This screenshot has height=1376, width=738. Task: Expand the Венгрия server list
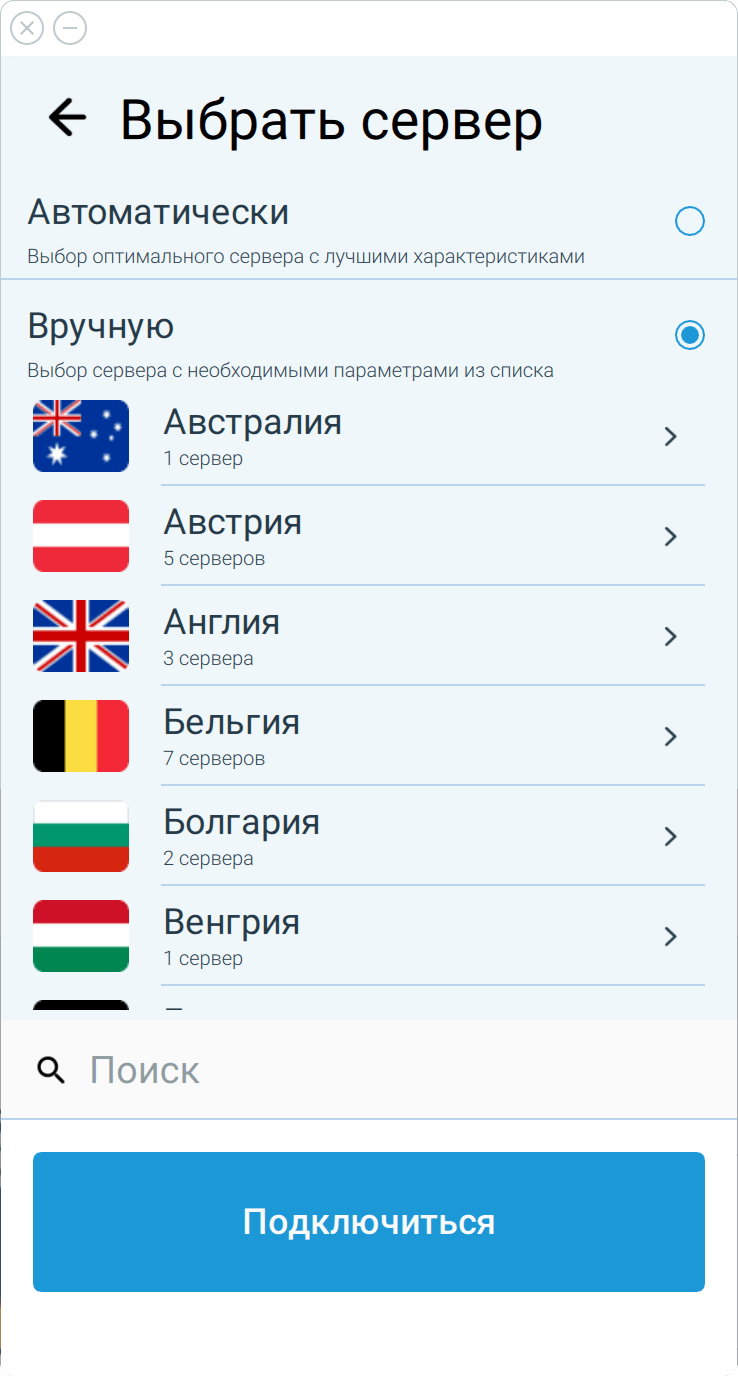click(670, 936)
